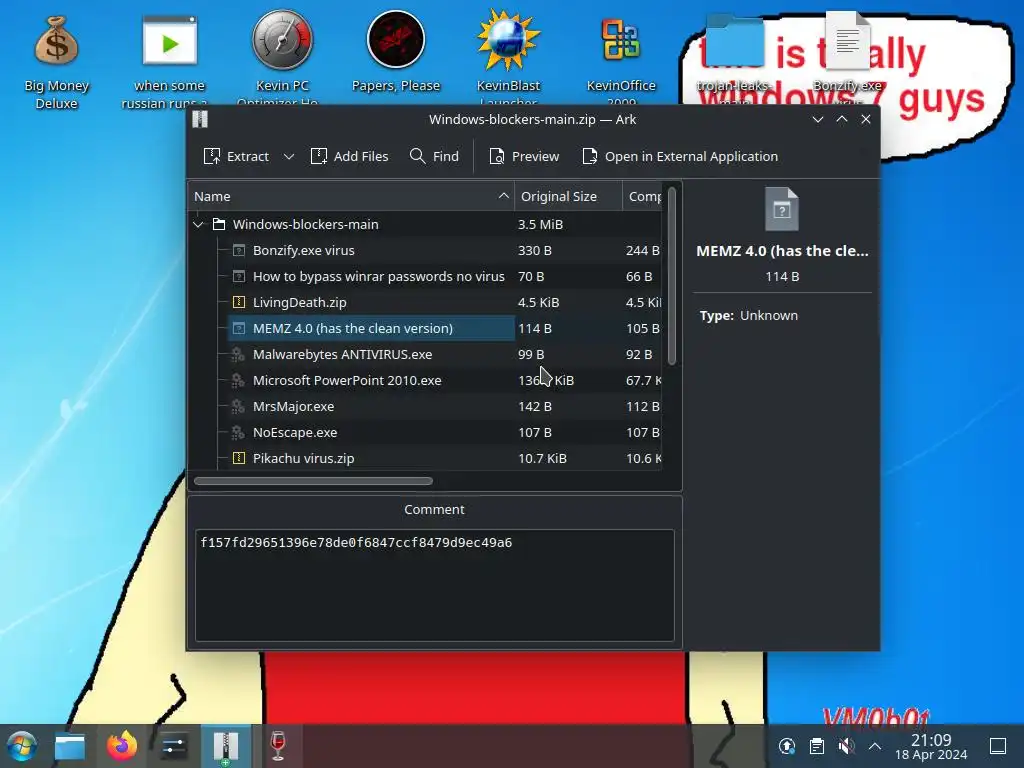Sort by the Name column header
The image size is (1024, 768).
pos(351,197)
